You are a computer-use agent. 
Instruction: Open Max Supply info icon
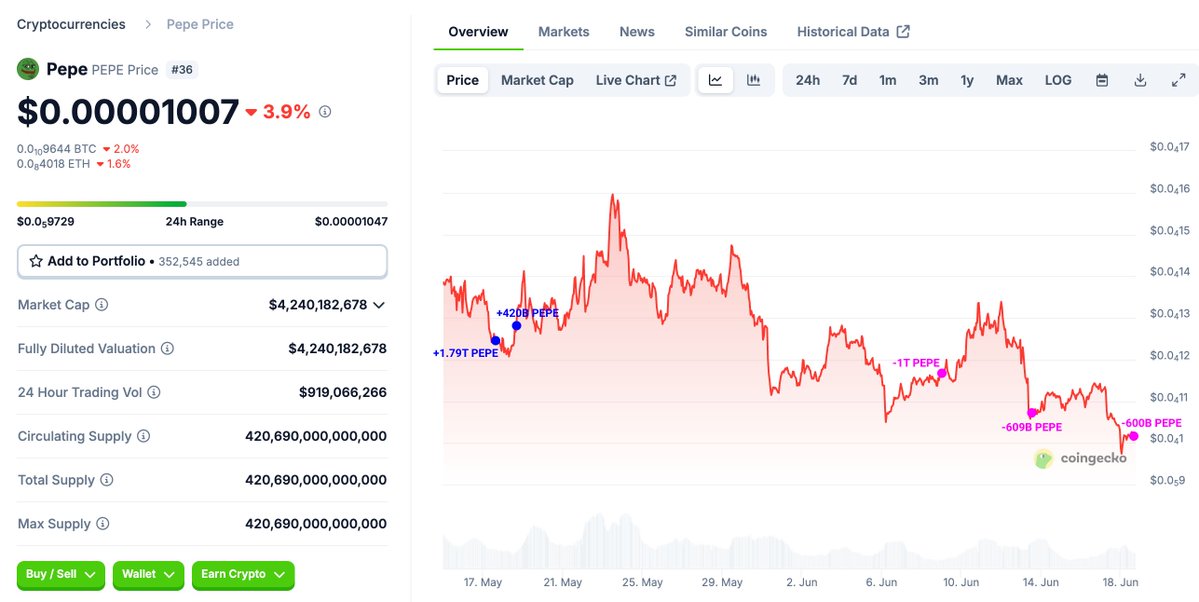(102, 524)
